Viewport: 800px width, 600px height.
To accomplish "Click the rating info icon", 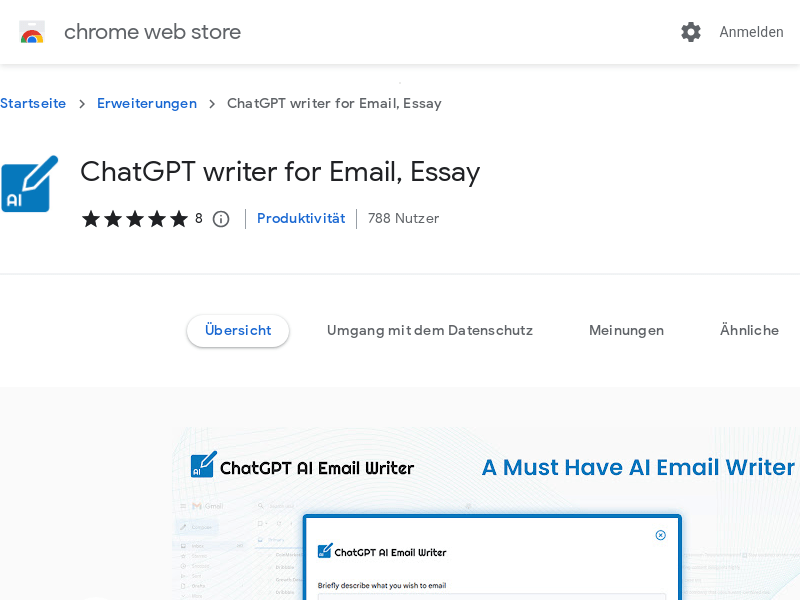I will point(221,219).
